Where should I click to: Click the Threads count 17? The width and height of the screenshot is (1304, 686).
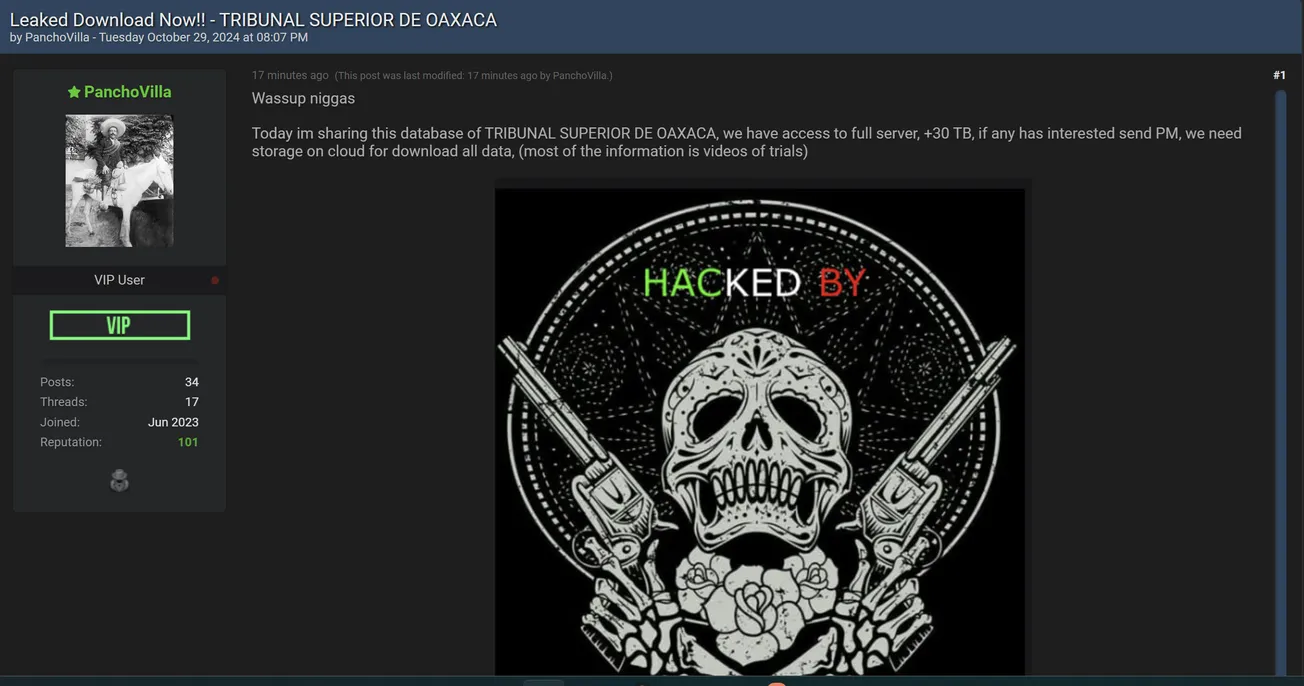192,402
